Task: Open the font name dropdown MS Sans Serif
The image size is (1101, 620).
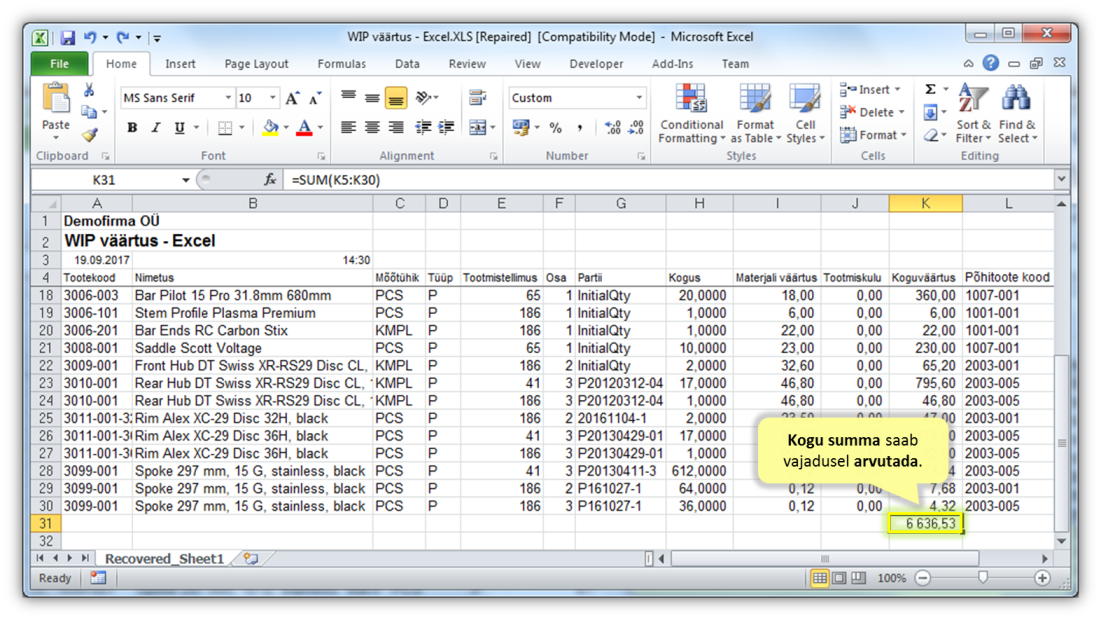Action: [228, 98]
